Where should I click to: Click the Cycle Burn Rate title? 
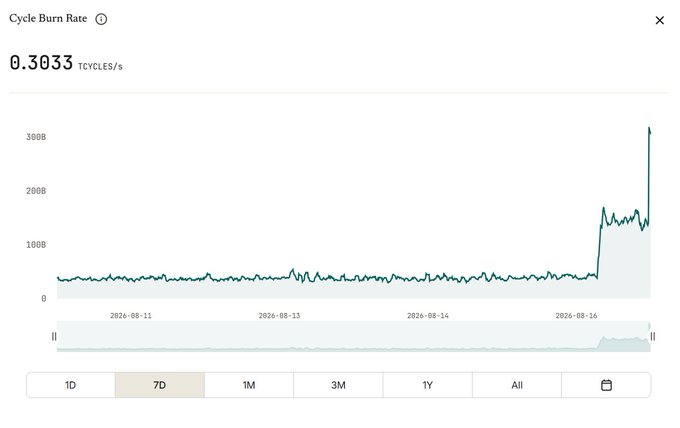click(48, 18)
